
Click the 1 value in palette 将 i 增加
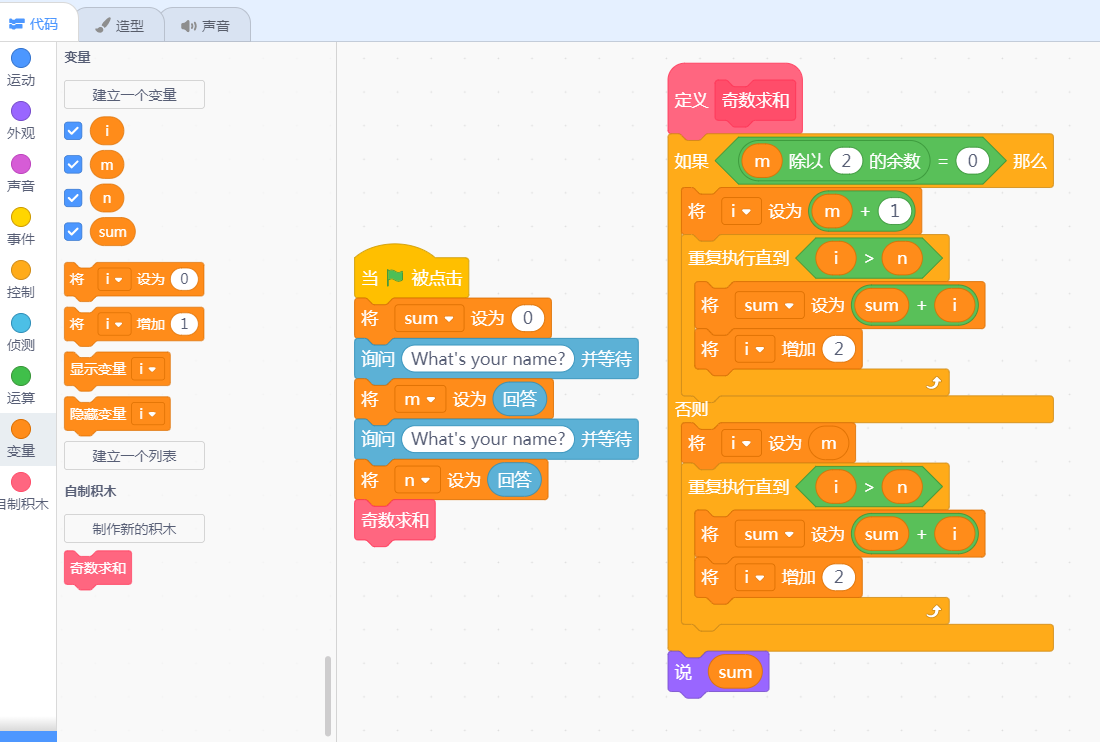[184, 324]
